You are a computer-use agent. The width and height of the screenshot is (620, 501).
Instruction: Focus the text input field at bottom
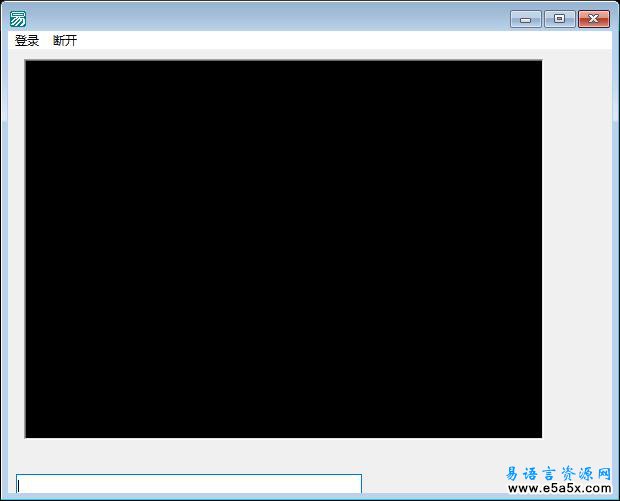click(189, 484)
